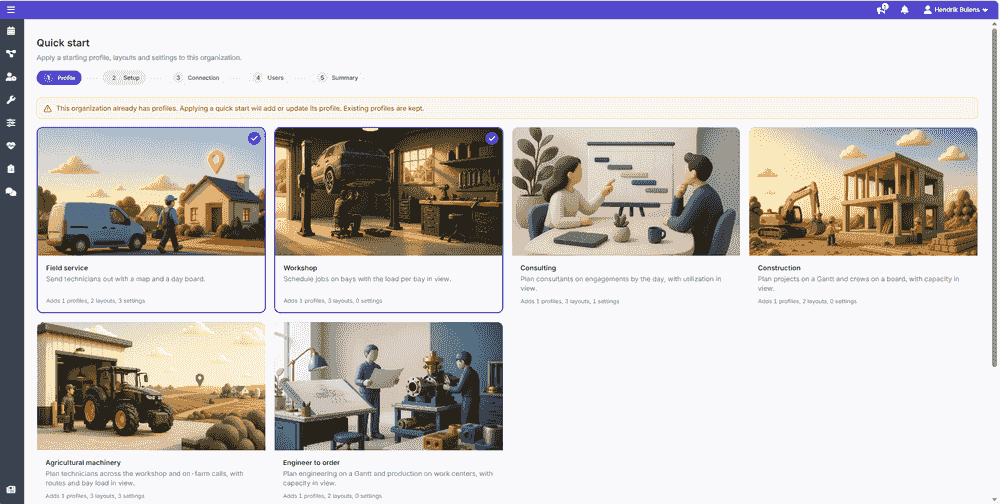The height and width of the screenshot is (504, 1000).
Task: Deselect the checkmark on the Workshop card
Action: [x=492, y=138]
